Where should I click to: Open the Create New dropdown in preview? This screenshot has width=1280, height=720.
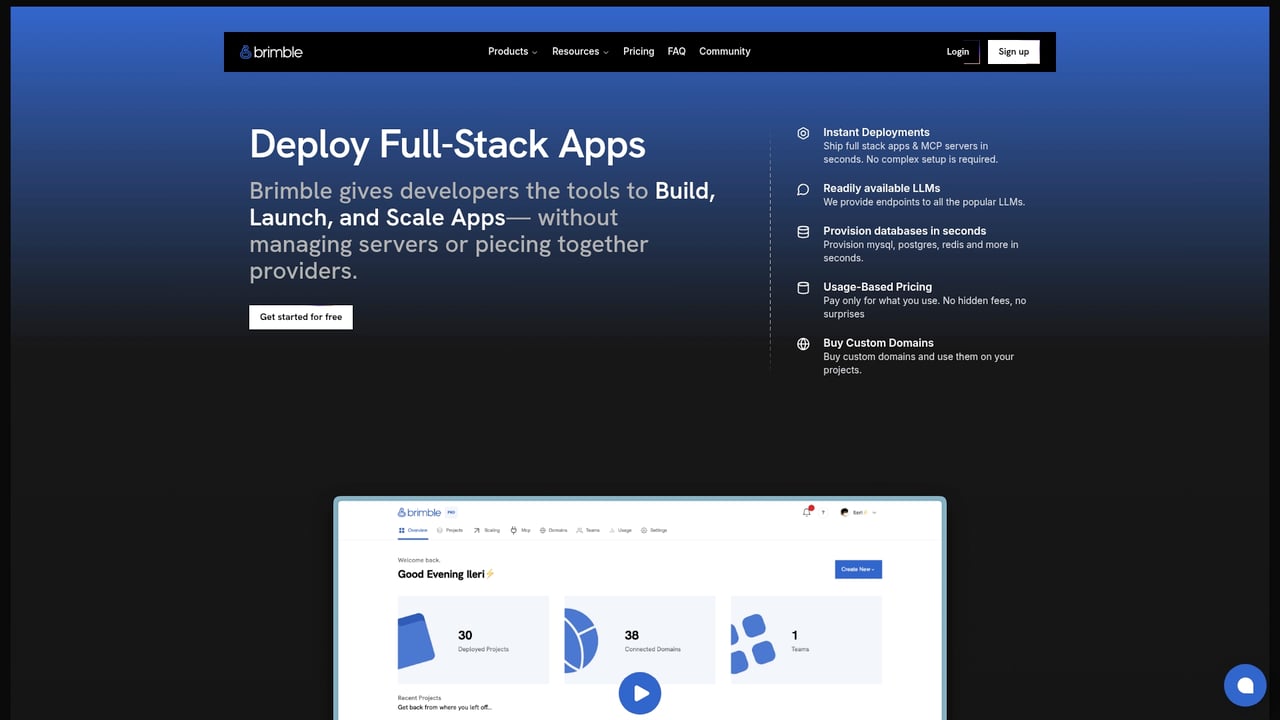pos(858,569)
